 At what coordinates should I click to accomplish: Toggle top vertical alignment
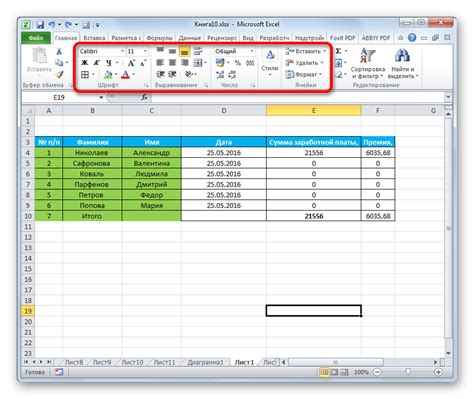(160, 51)
